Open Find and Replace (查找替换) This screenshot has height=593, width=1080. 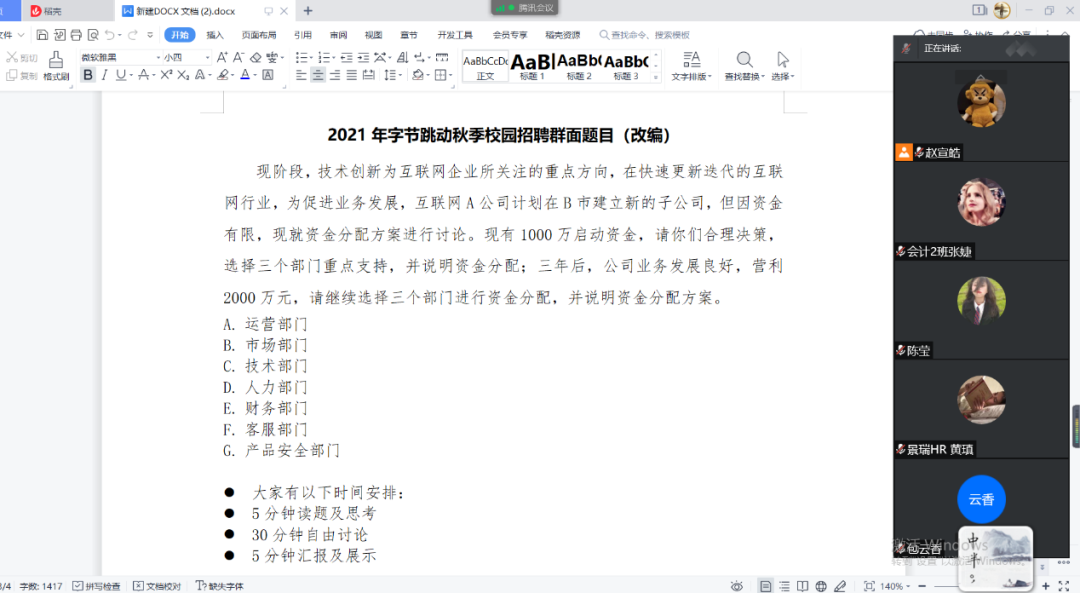[745, 65]
